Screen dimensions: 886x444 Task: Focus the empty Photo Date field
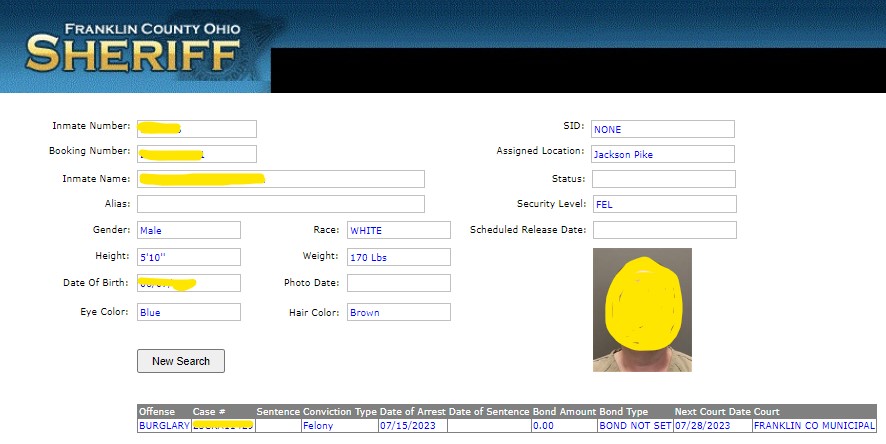coord(399,283)
